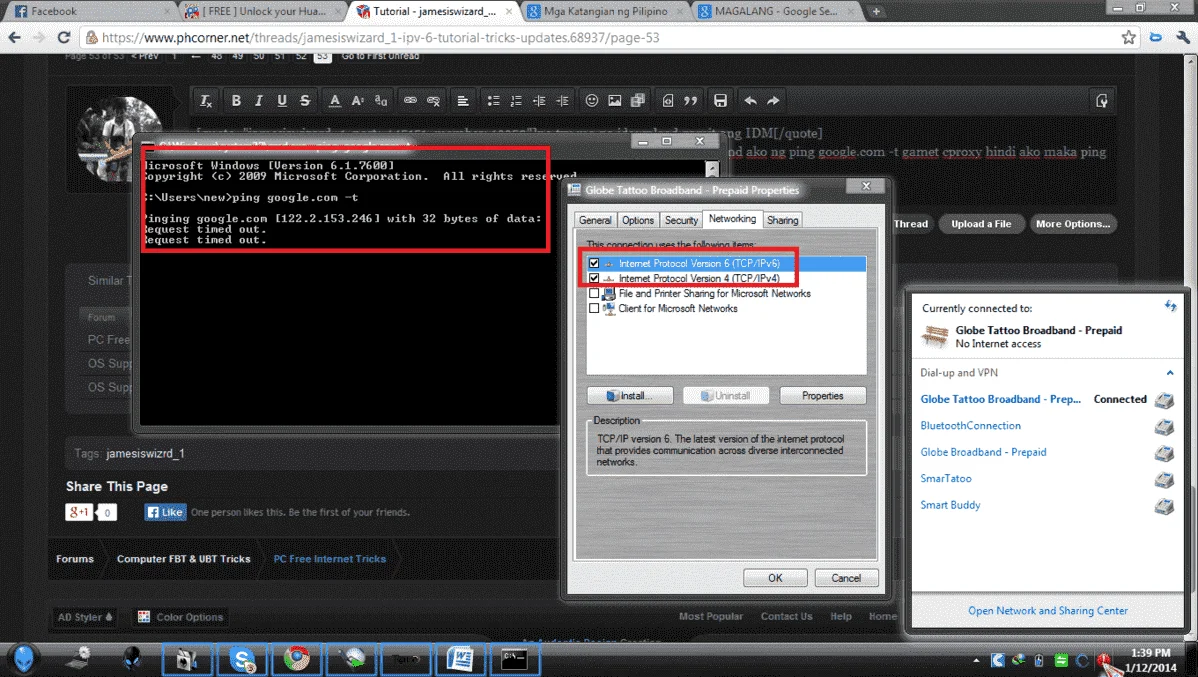Click OK in Globe Tattoo Properties dialog
This screenshot has height=677, width=1198.
point(775,578)
